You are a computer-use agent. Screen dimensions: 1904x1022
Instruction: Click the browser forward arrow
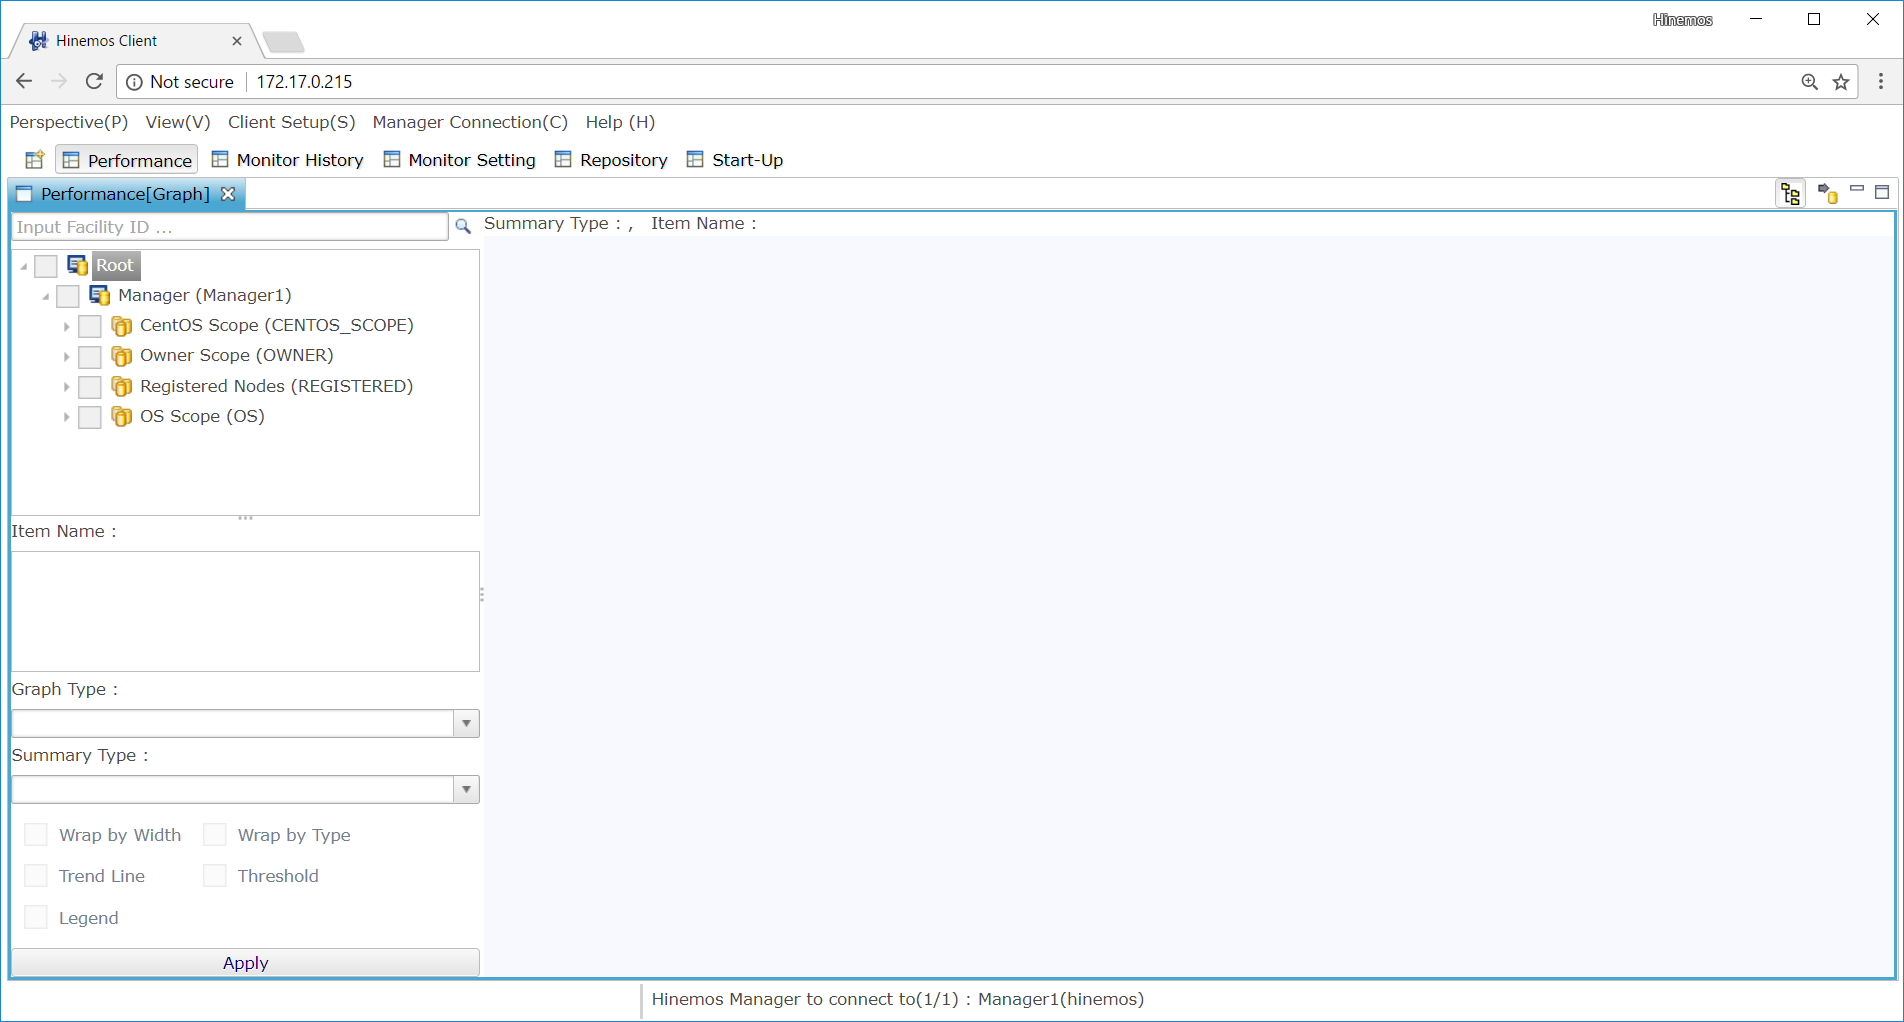tap(59, 81)
